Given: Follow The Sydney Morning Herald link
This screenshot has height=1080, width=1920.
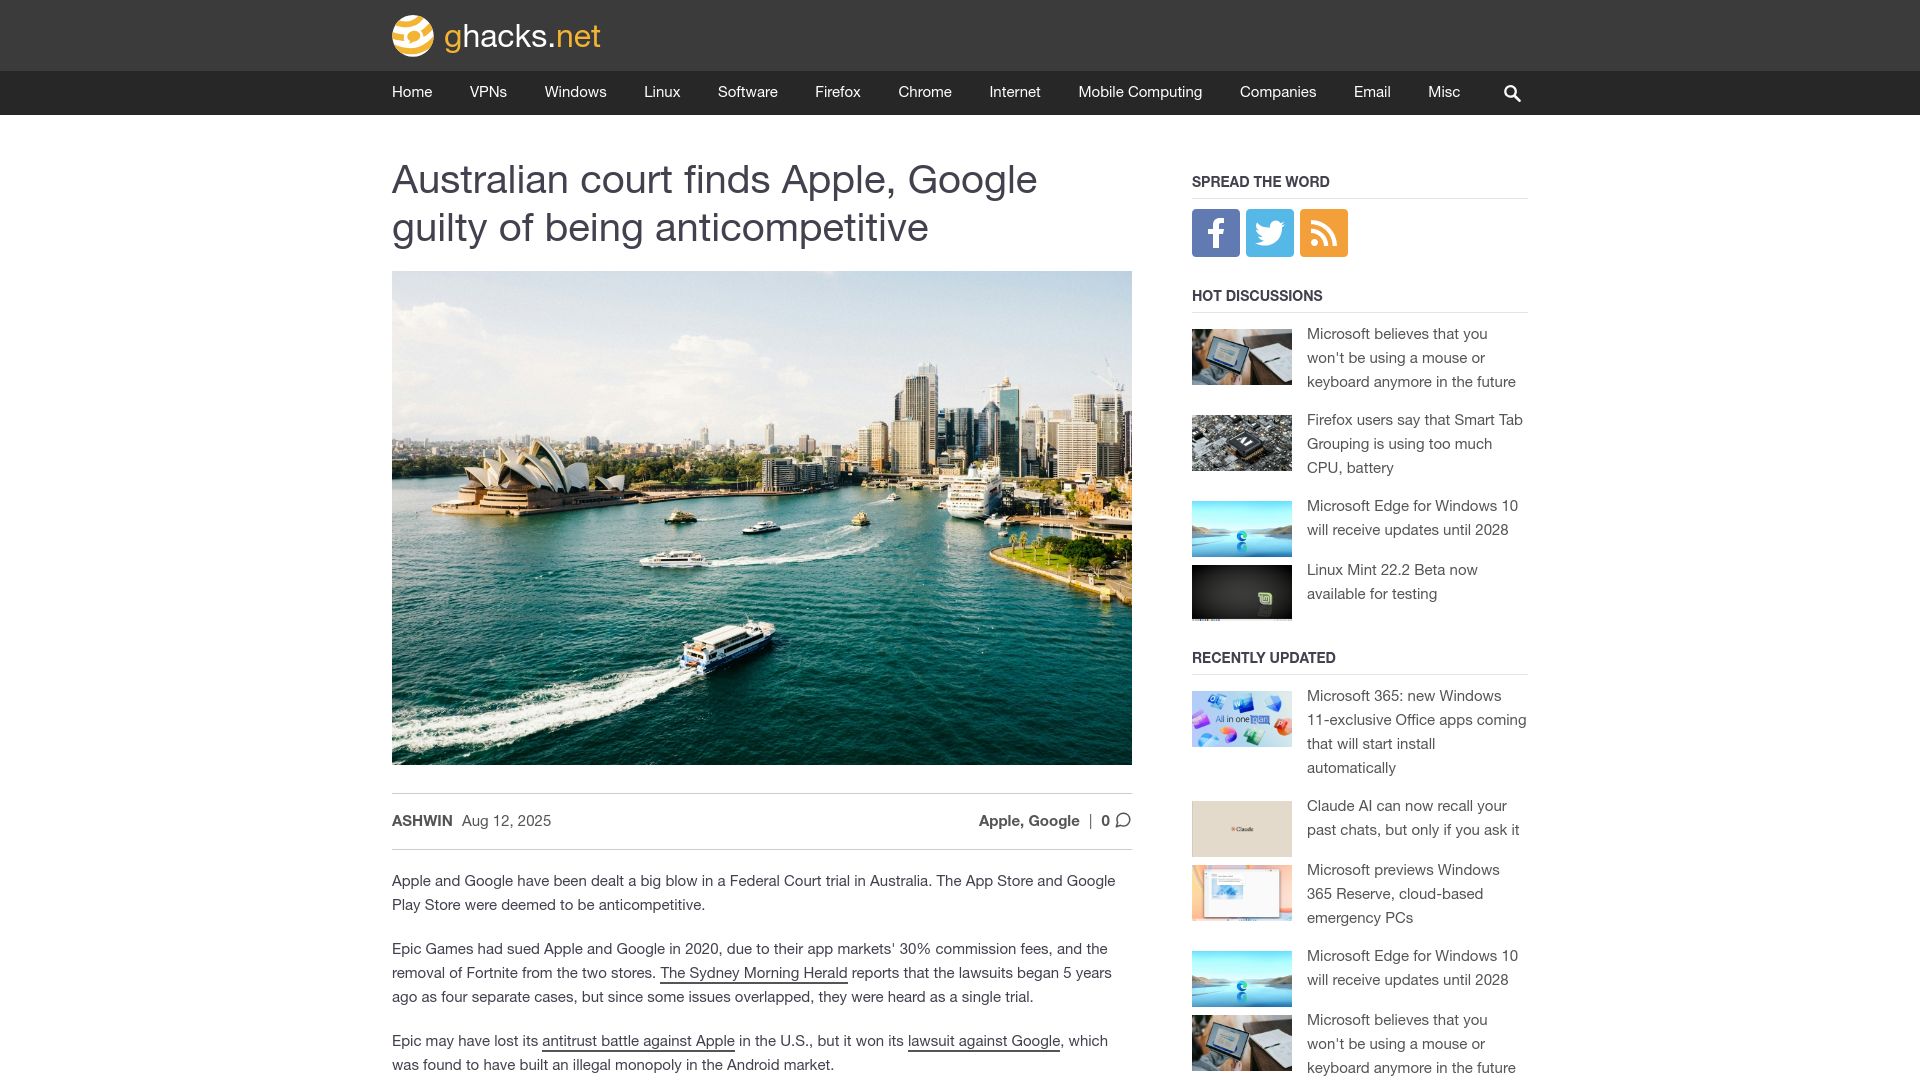Looking at the screenshot, I should [753, 973].
